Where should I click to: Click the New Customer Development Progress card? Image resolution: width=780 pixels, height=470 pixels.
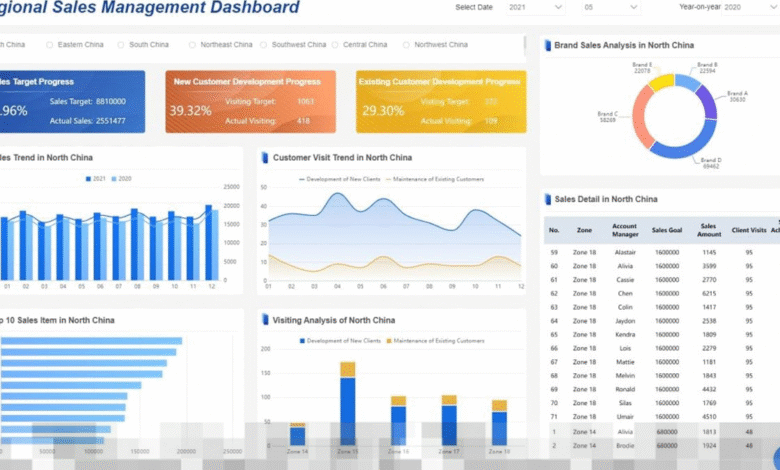pyautogui.click(x=252, y=102)
